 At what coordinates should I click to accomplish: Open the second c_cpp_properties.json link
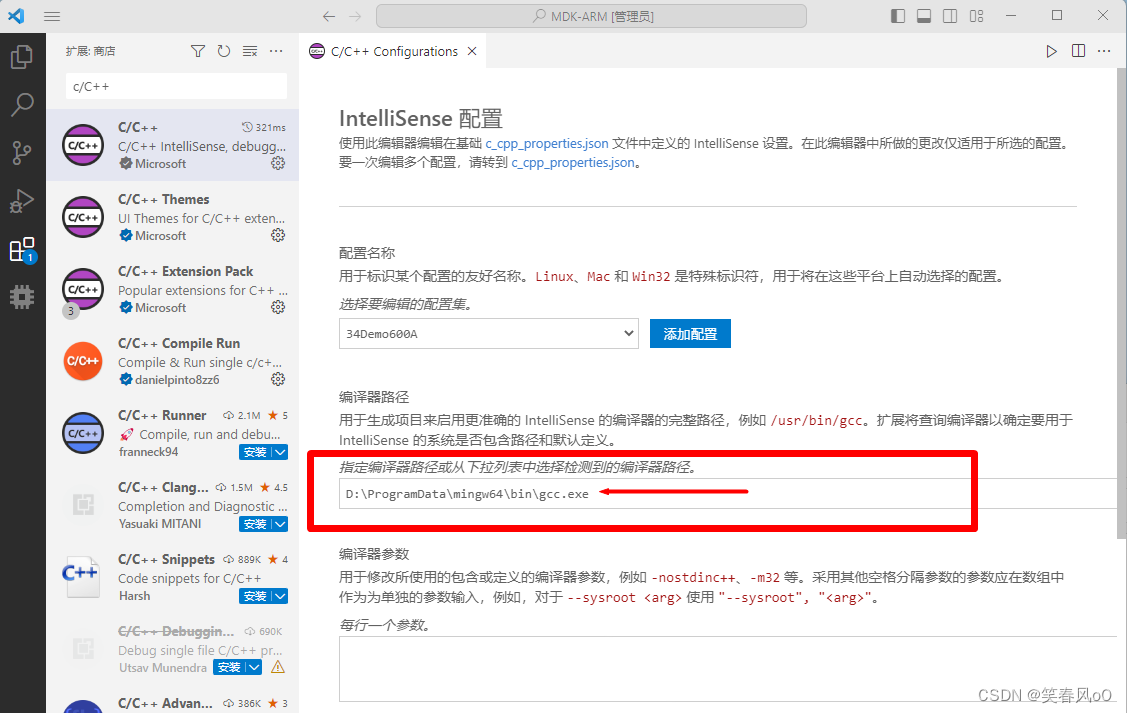pos(573,162)
